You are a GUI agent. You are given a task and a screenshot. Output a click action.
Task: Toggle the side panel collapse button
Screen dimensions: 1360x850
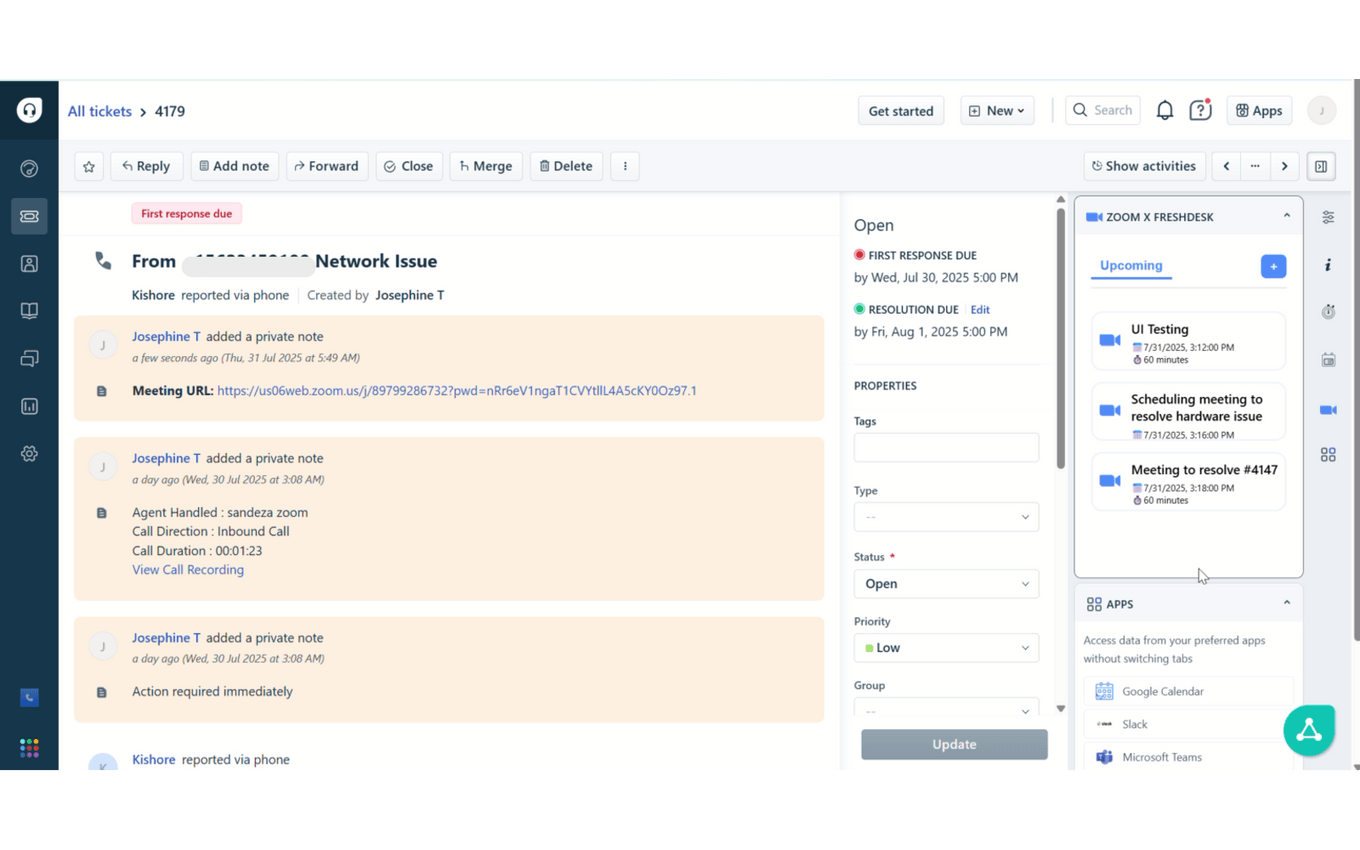click(x=1321, y=166)
